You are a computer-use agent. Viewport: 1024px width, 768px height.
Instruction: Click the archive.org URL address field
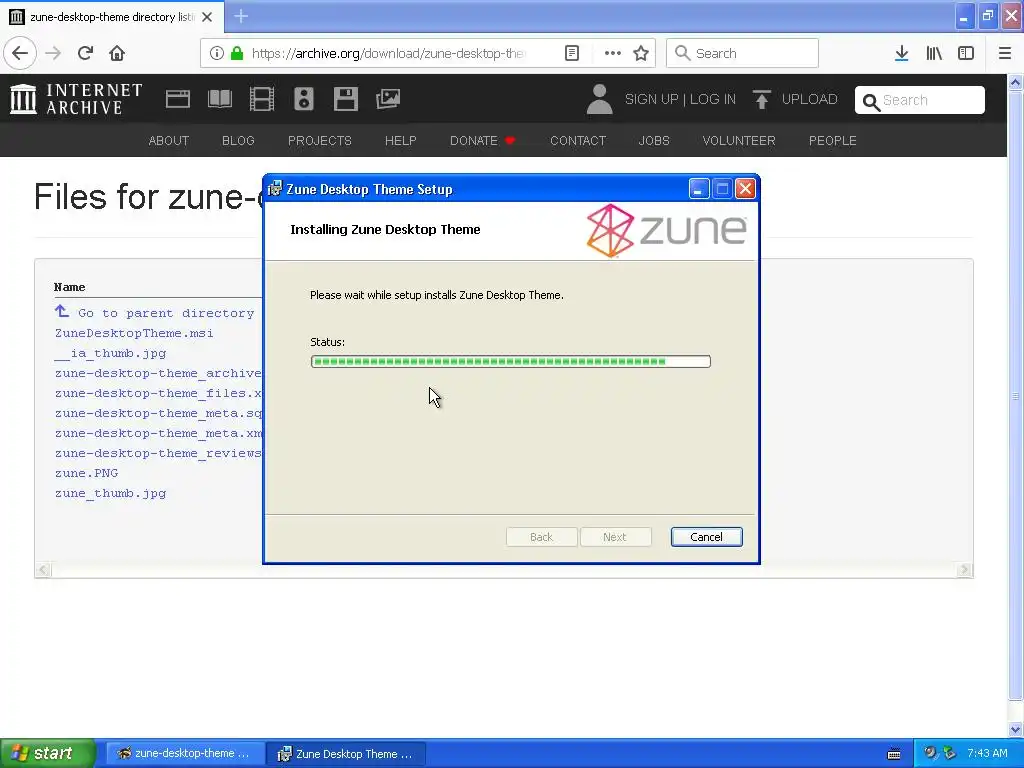(389, 53)
